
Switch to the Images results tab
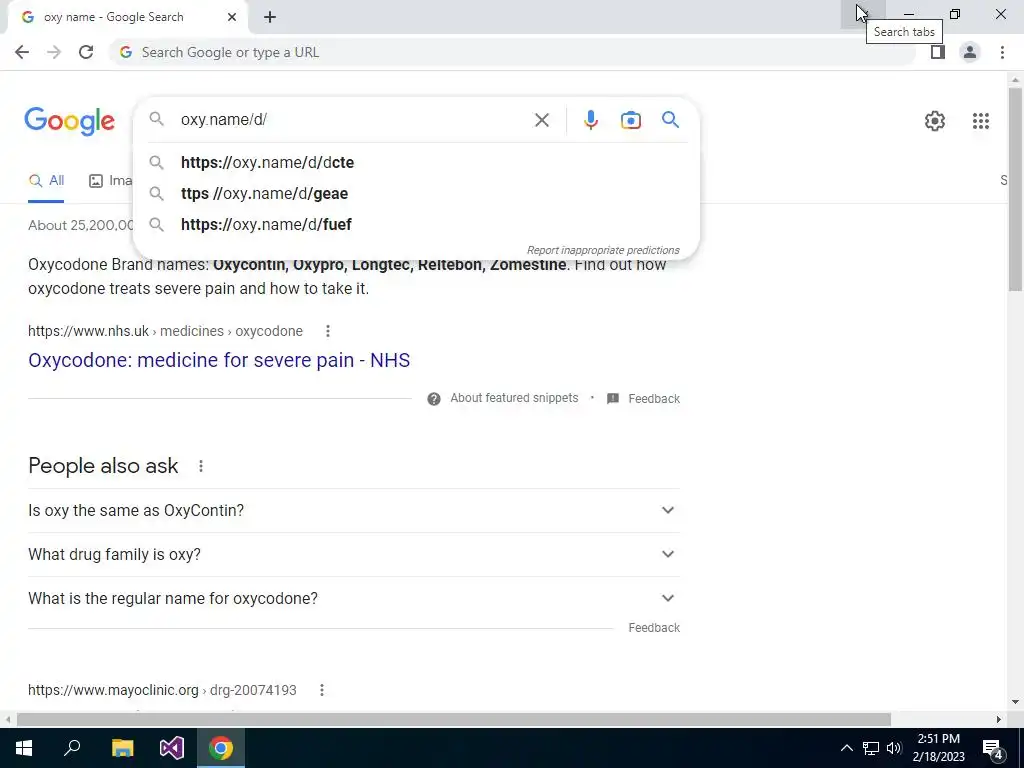tap(110, 181)
